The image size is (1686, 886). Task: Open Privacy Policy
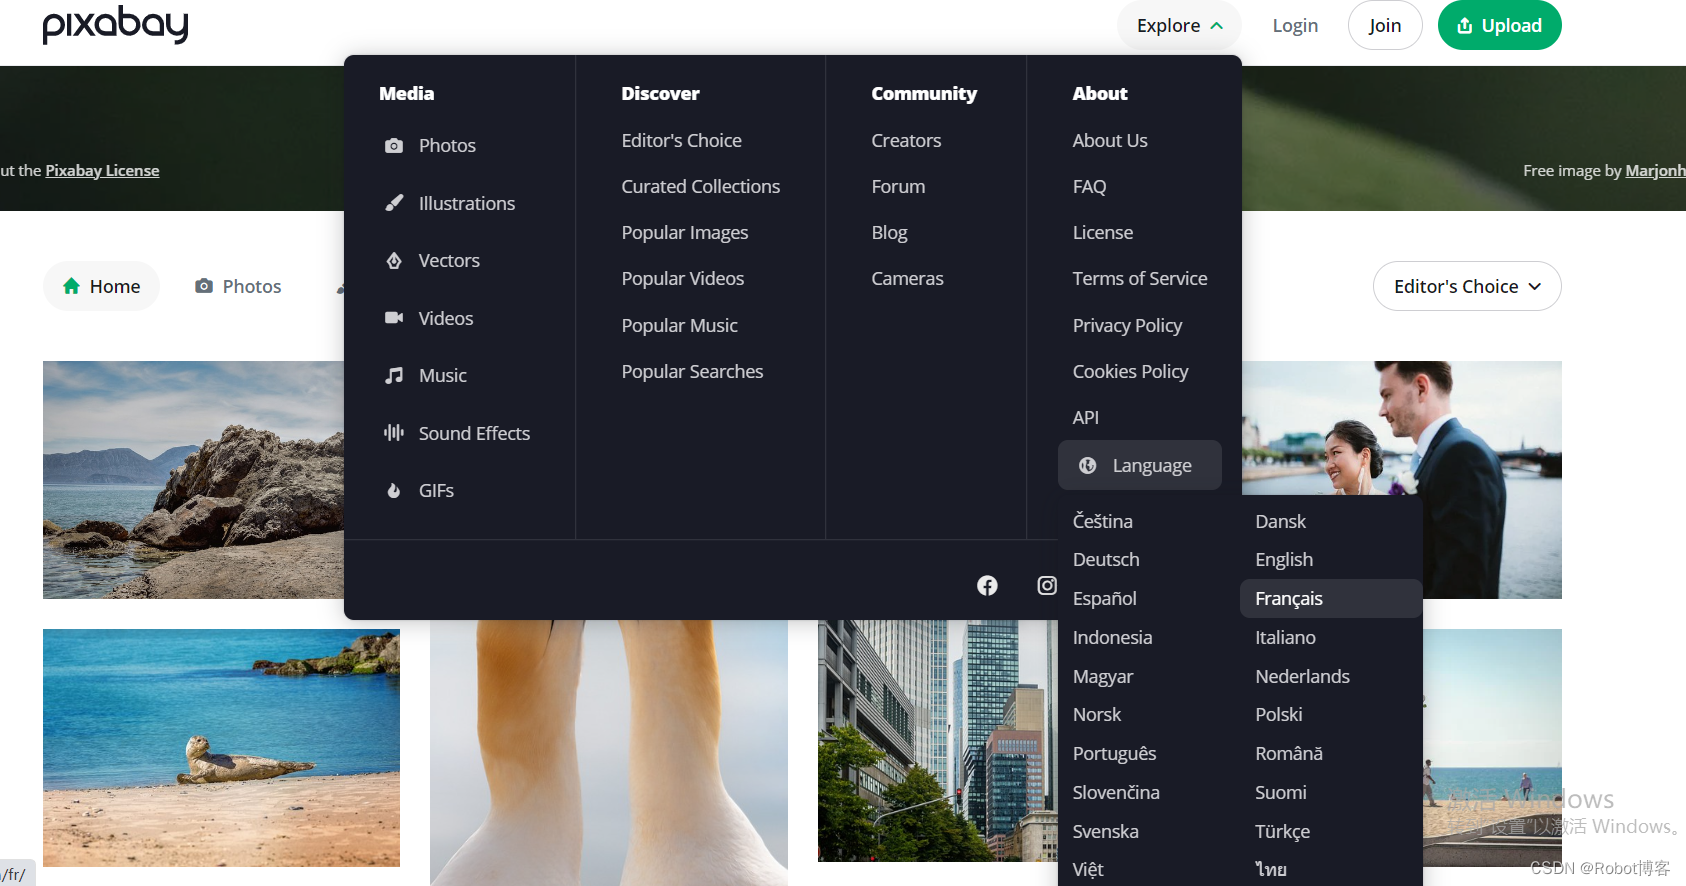tap(1127, 326)
